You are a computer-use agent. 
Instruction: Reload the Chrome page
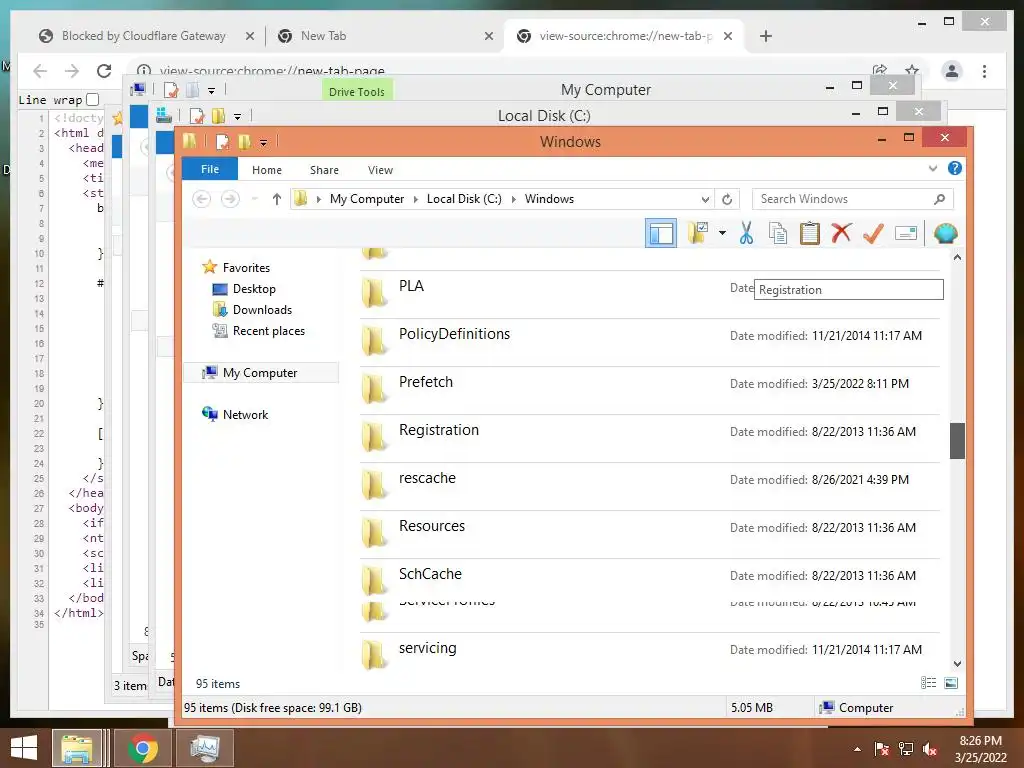pos(104,71)
